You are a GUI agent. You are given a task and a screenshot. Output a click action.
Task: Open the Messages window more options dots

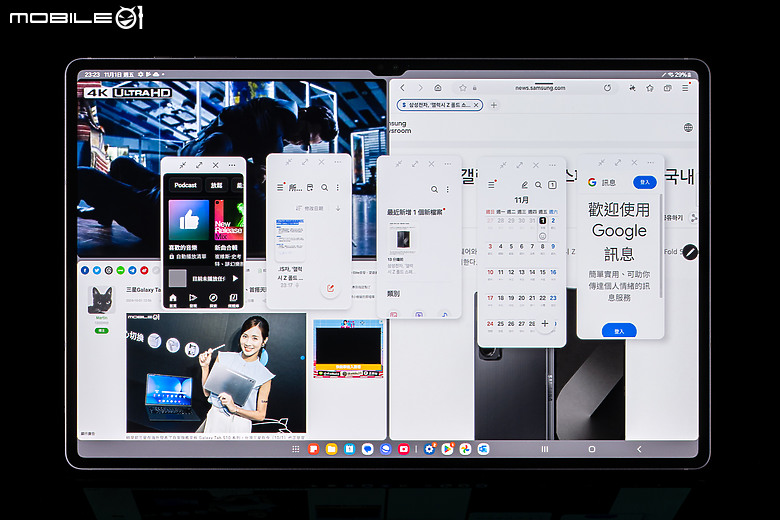click(651, 163)
